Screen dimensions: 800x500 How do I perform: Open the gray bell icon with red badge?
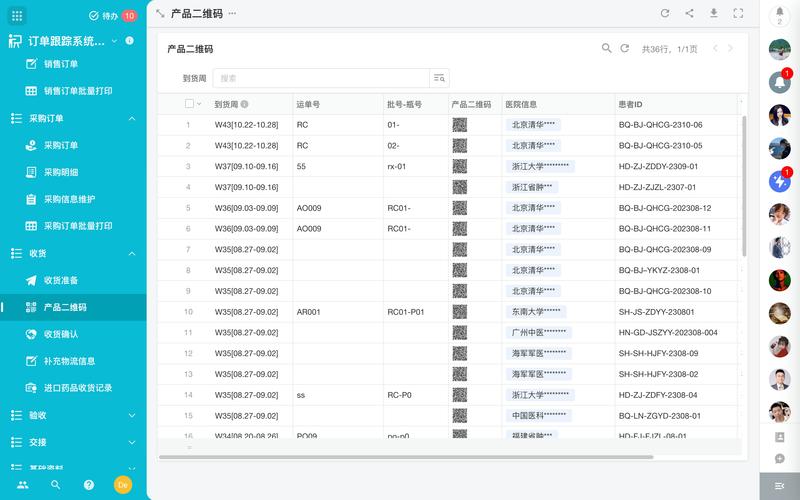coord(780,82)
